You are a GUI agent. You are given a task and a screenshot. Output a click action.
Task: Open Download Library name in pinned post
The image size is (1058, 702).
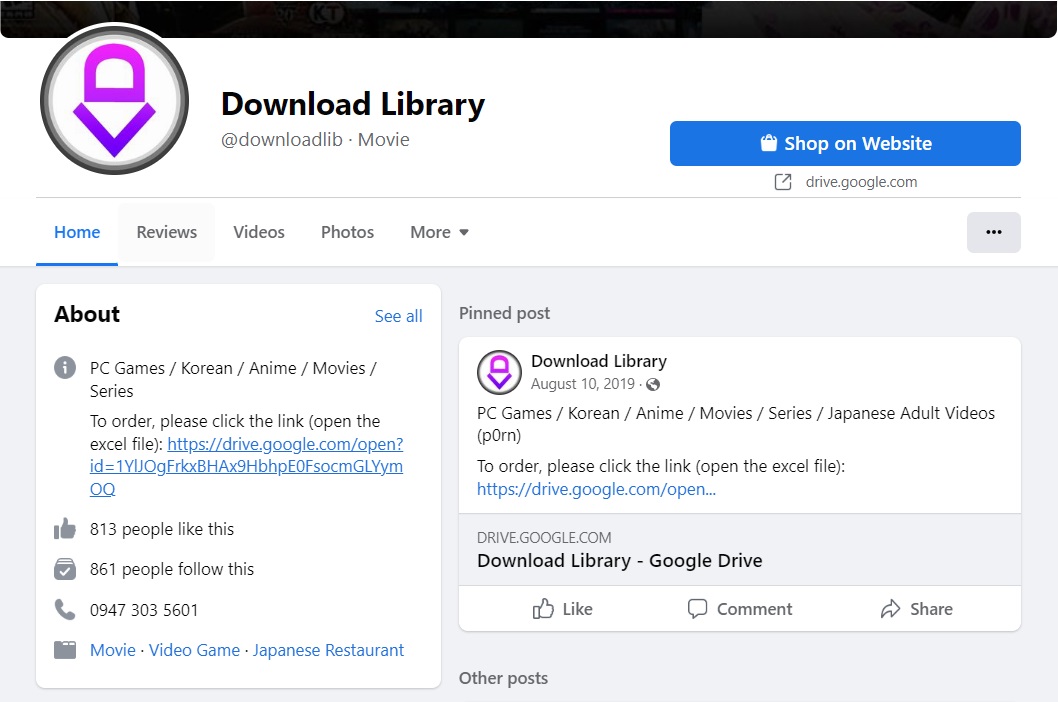(x=598, y=361)
